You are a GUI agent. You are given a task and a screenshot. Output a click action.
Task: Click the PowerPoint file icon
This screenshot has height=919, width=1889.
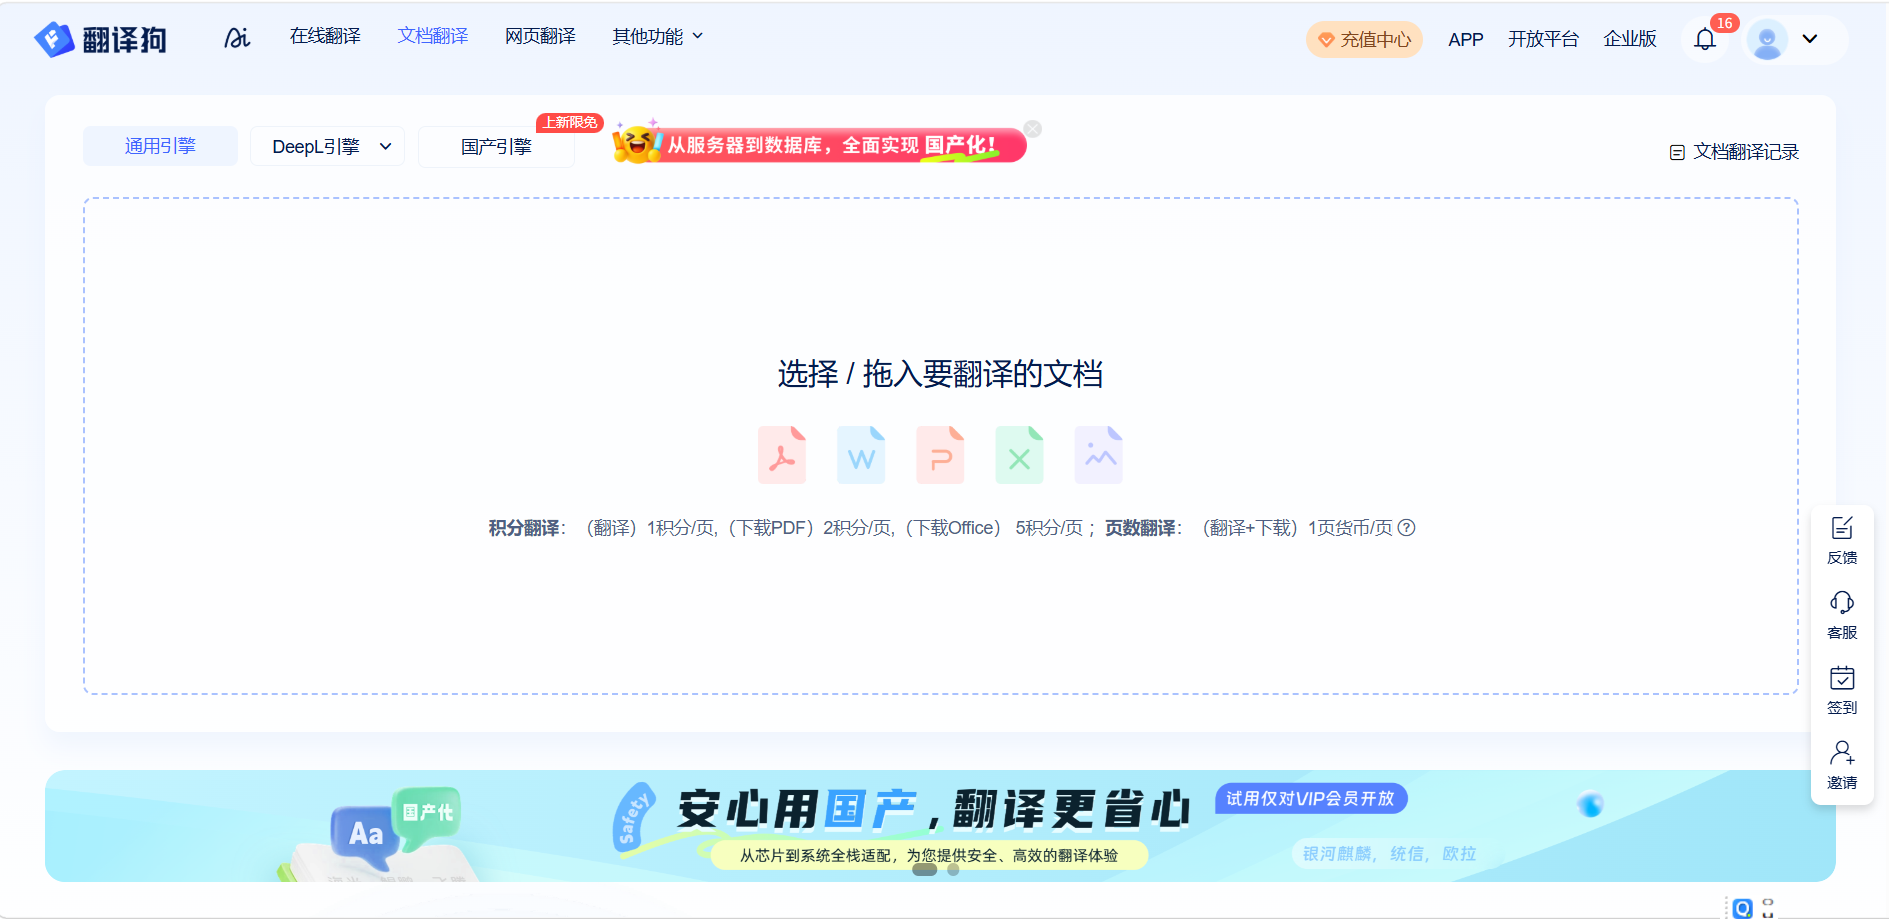click(x=940, y=455)
